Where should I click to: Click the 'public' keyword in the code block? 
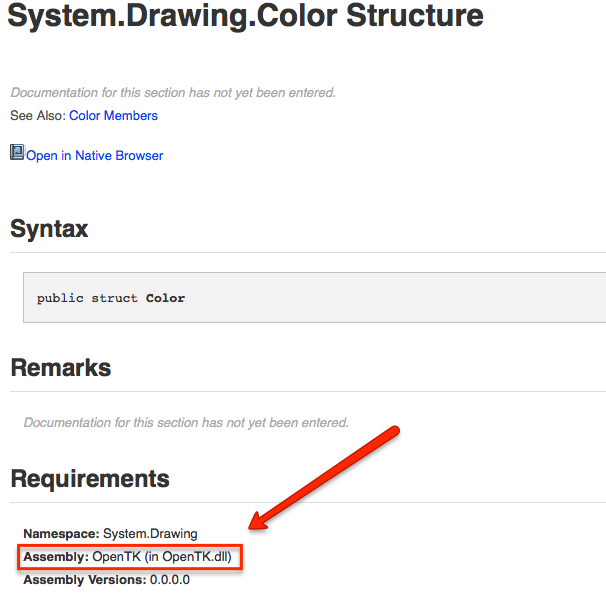(x=59, y=298)
